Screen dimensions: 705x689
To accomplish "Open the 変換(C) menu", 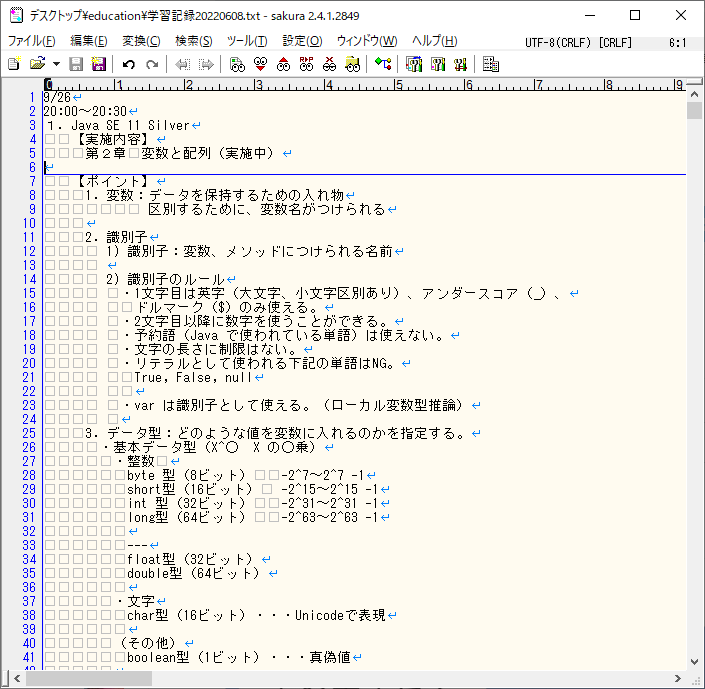I will pos(141,41).
